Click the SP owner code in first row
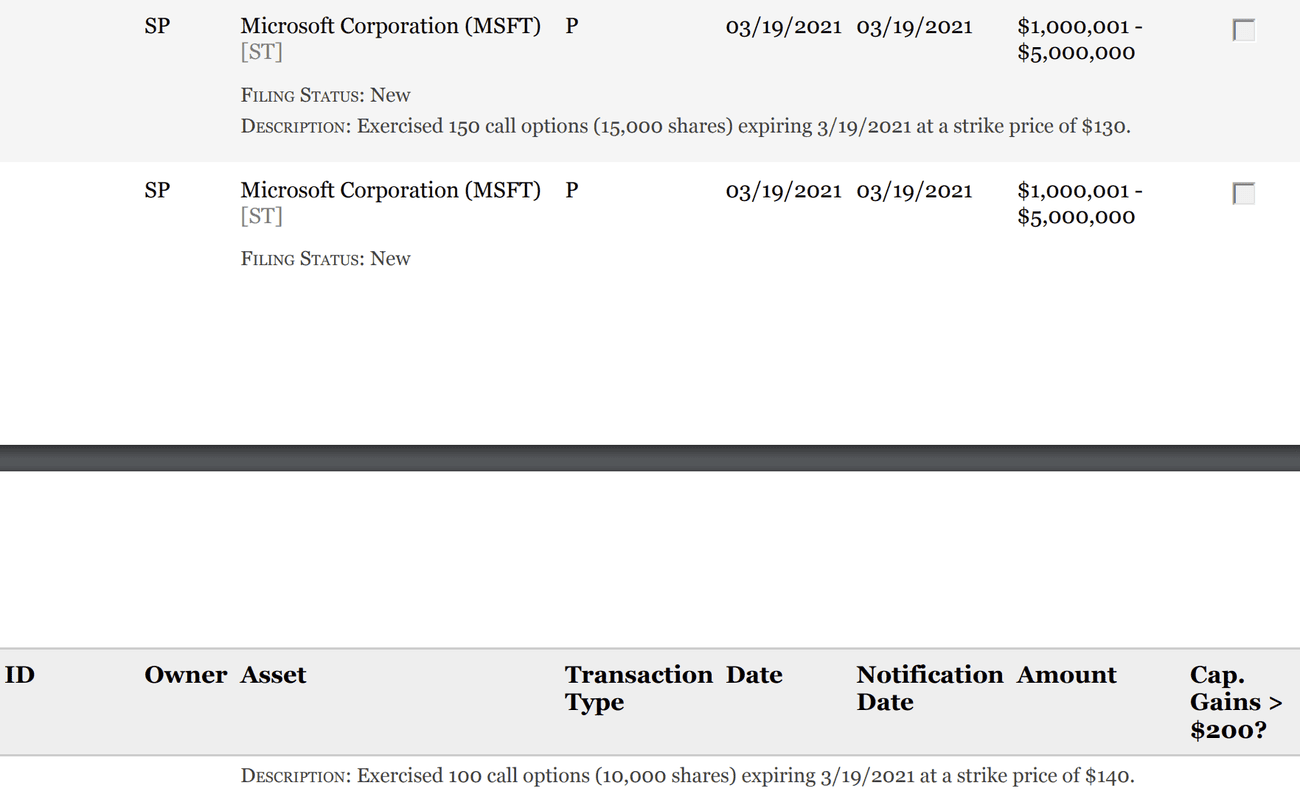This screenshot has width=1300, height=805. pyautogui.click(x=157, y=27)
